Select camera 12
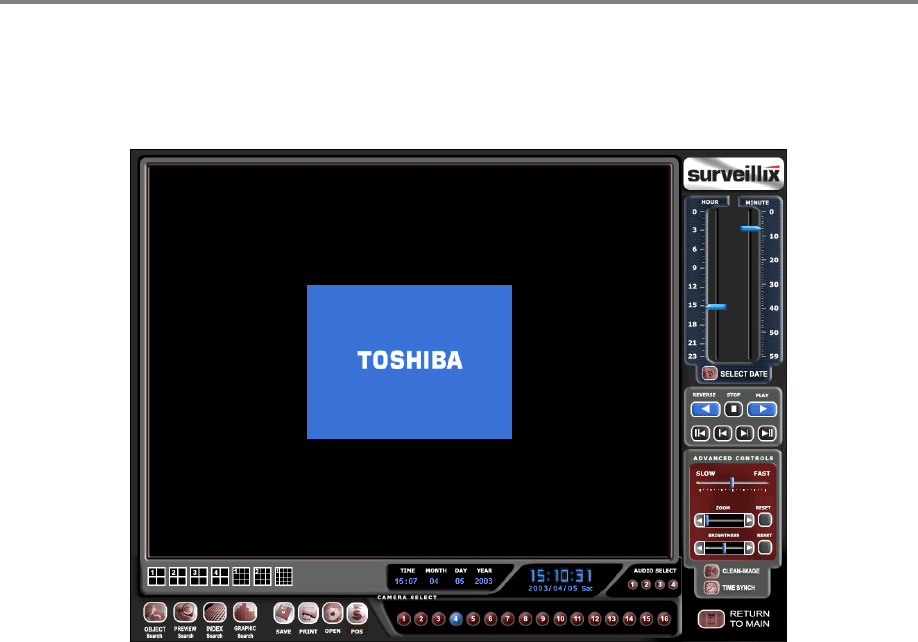918x642 pixels. [x=595, y=619]
